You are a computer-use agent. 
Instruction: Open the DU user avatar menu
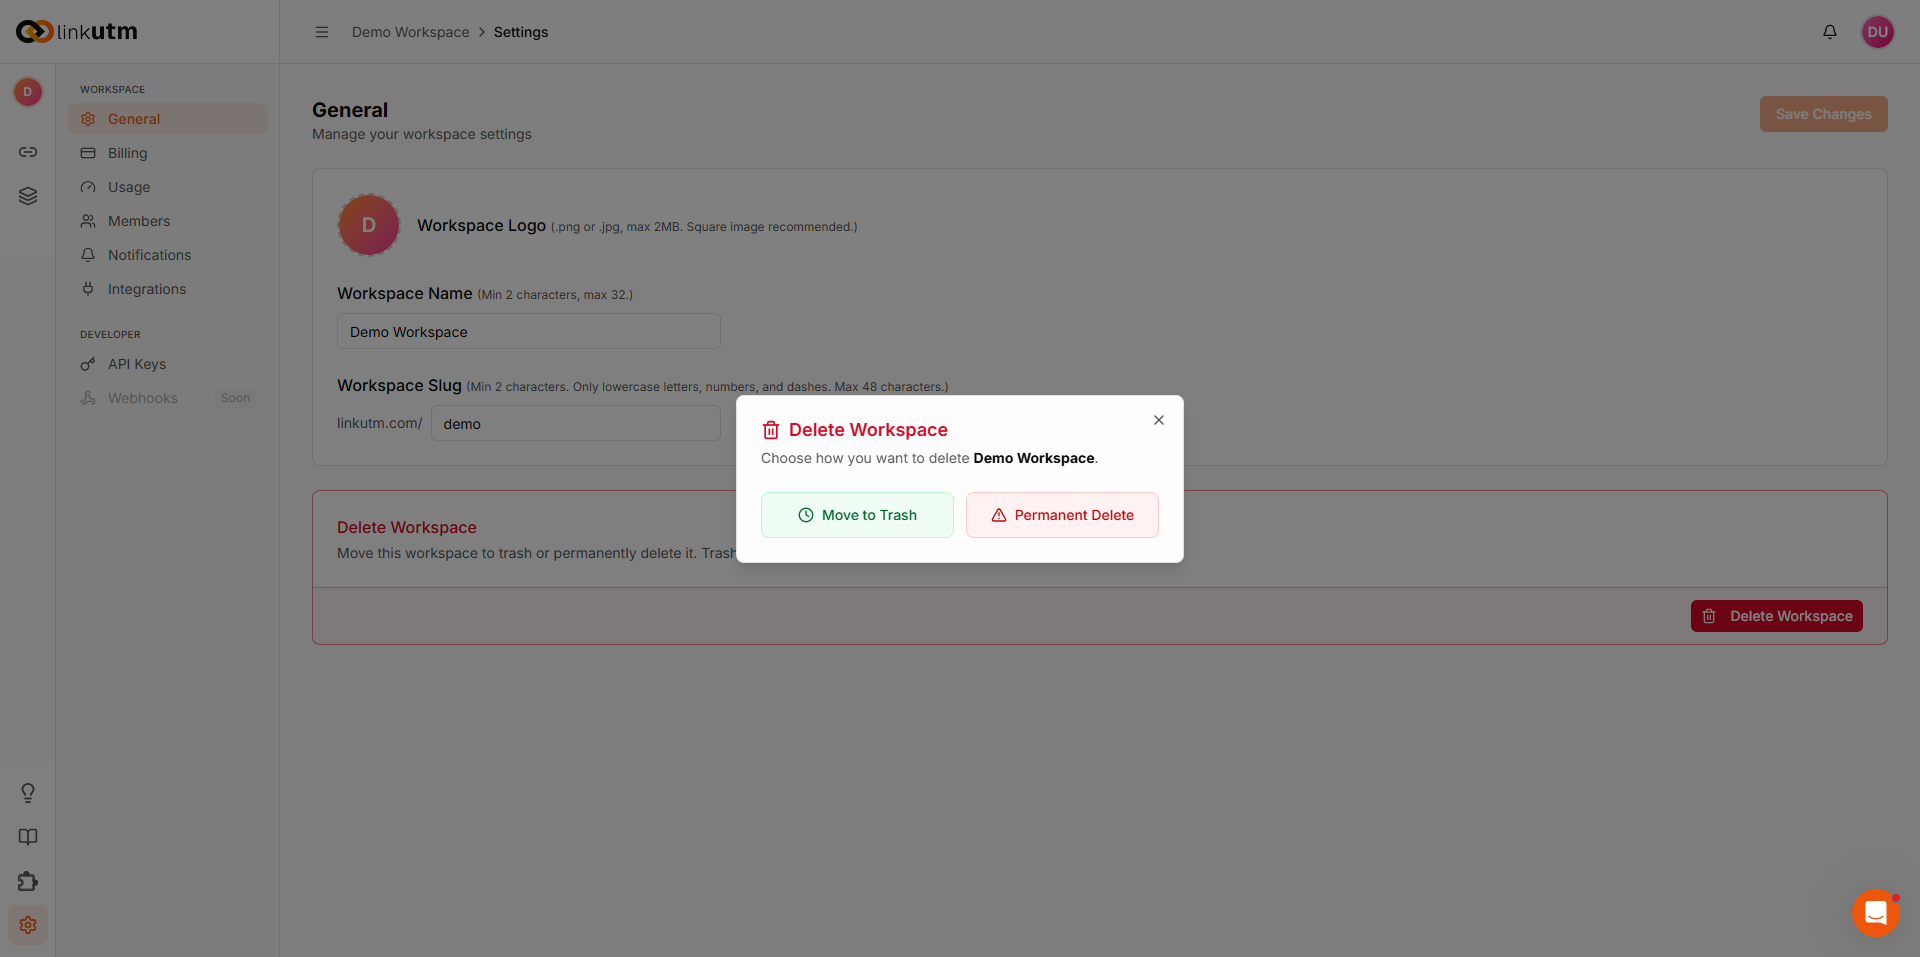coord(1878,32)
